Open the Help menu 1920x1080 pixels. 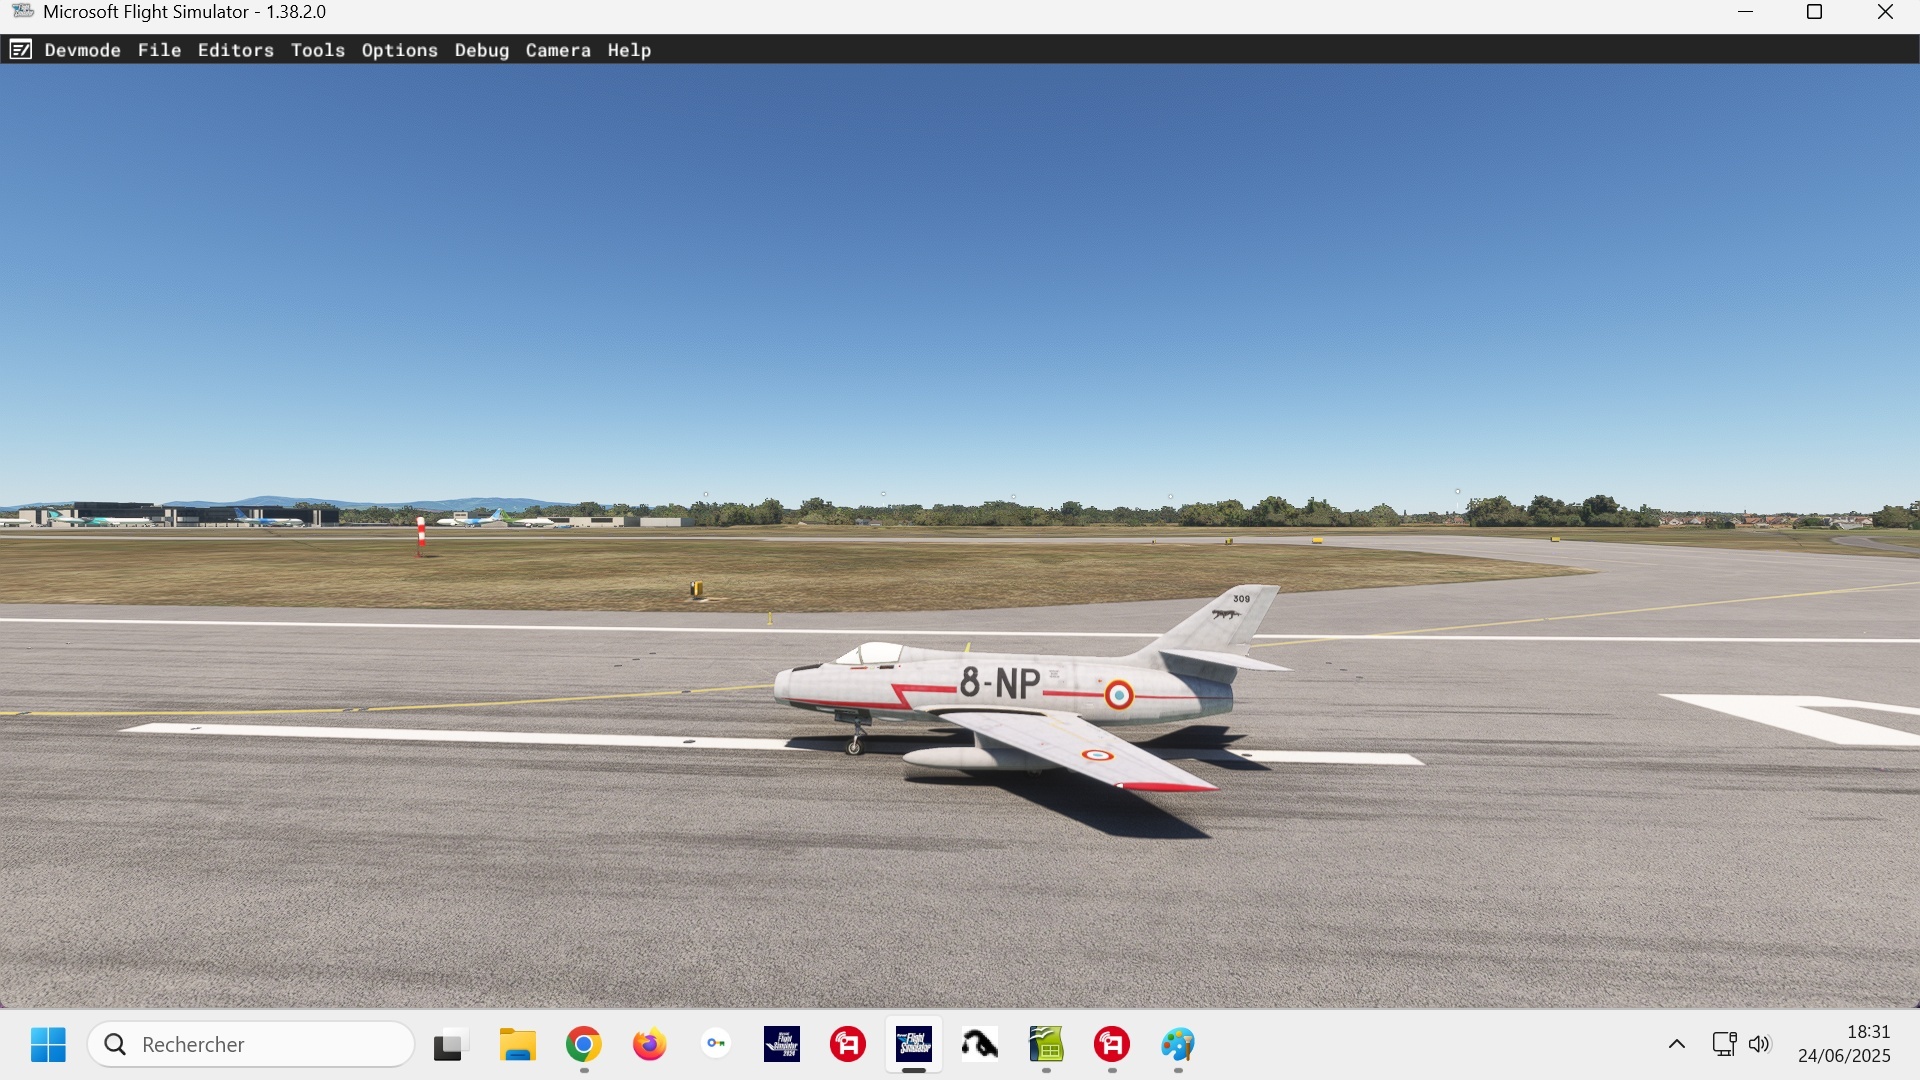[628, 50]
